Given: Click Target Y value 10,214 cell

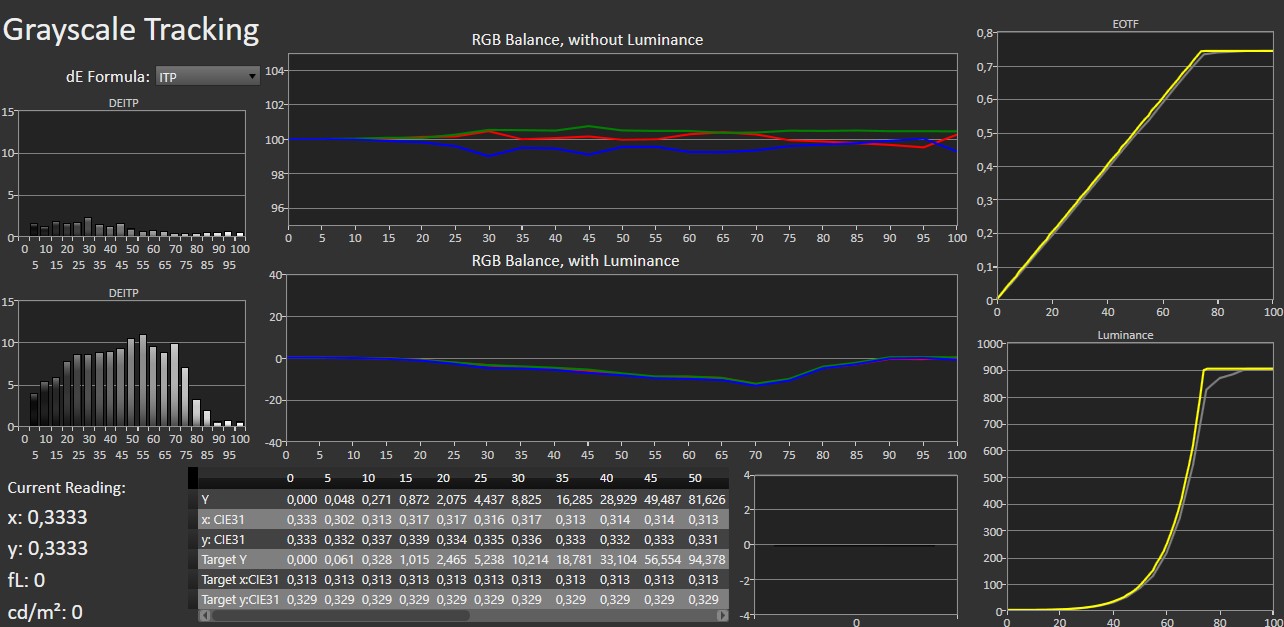Looking at the screenshot, I should 529,559.
